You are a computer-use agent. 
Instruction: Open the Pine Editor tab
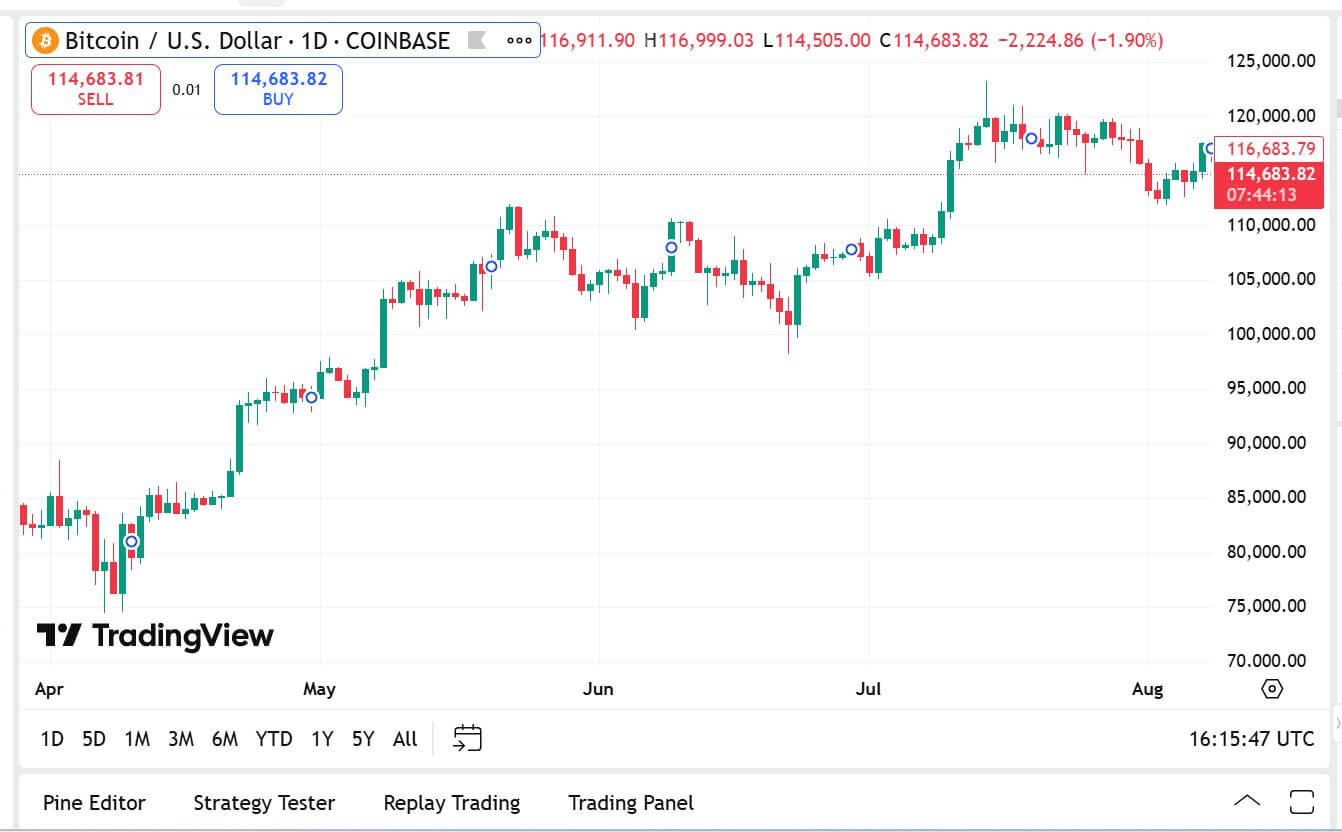(94, 802)
